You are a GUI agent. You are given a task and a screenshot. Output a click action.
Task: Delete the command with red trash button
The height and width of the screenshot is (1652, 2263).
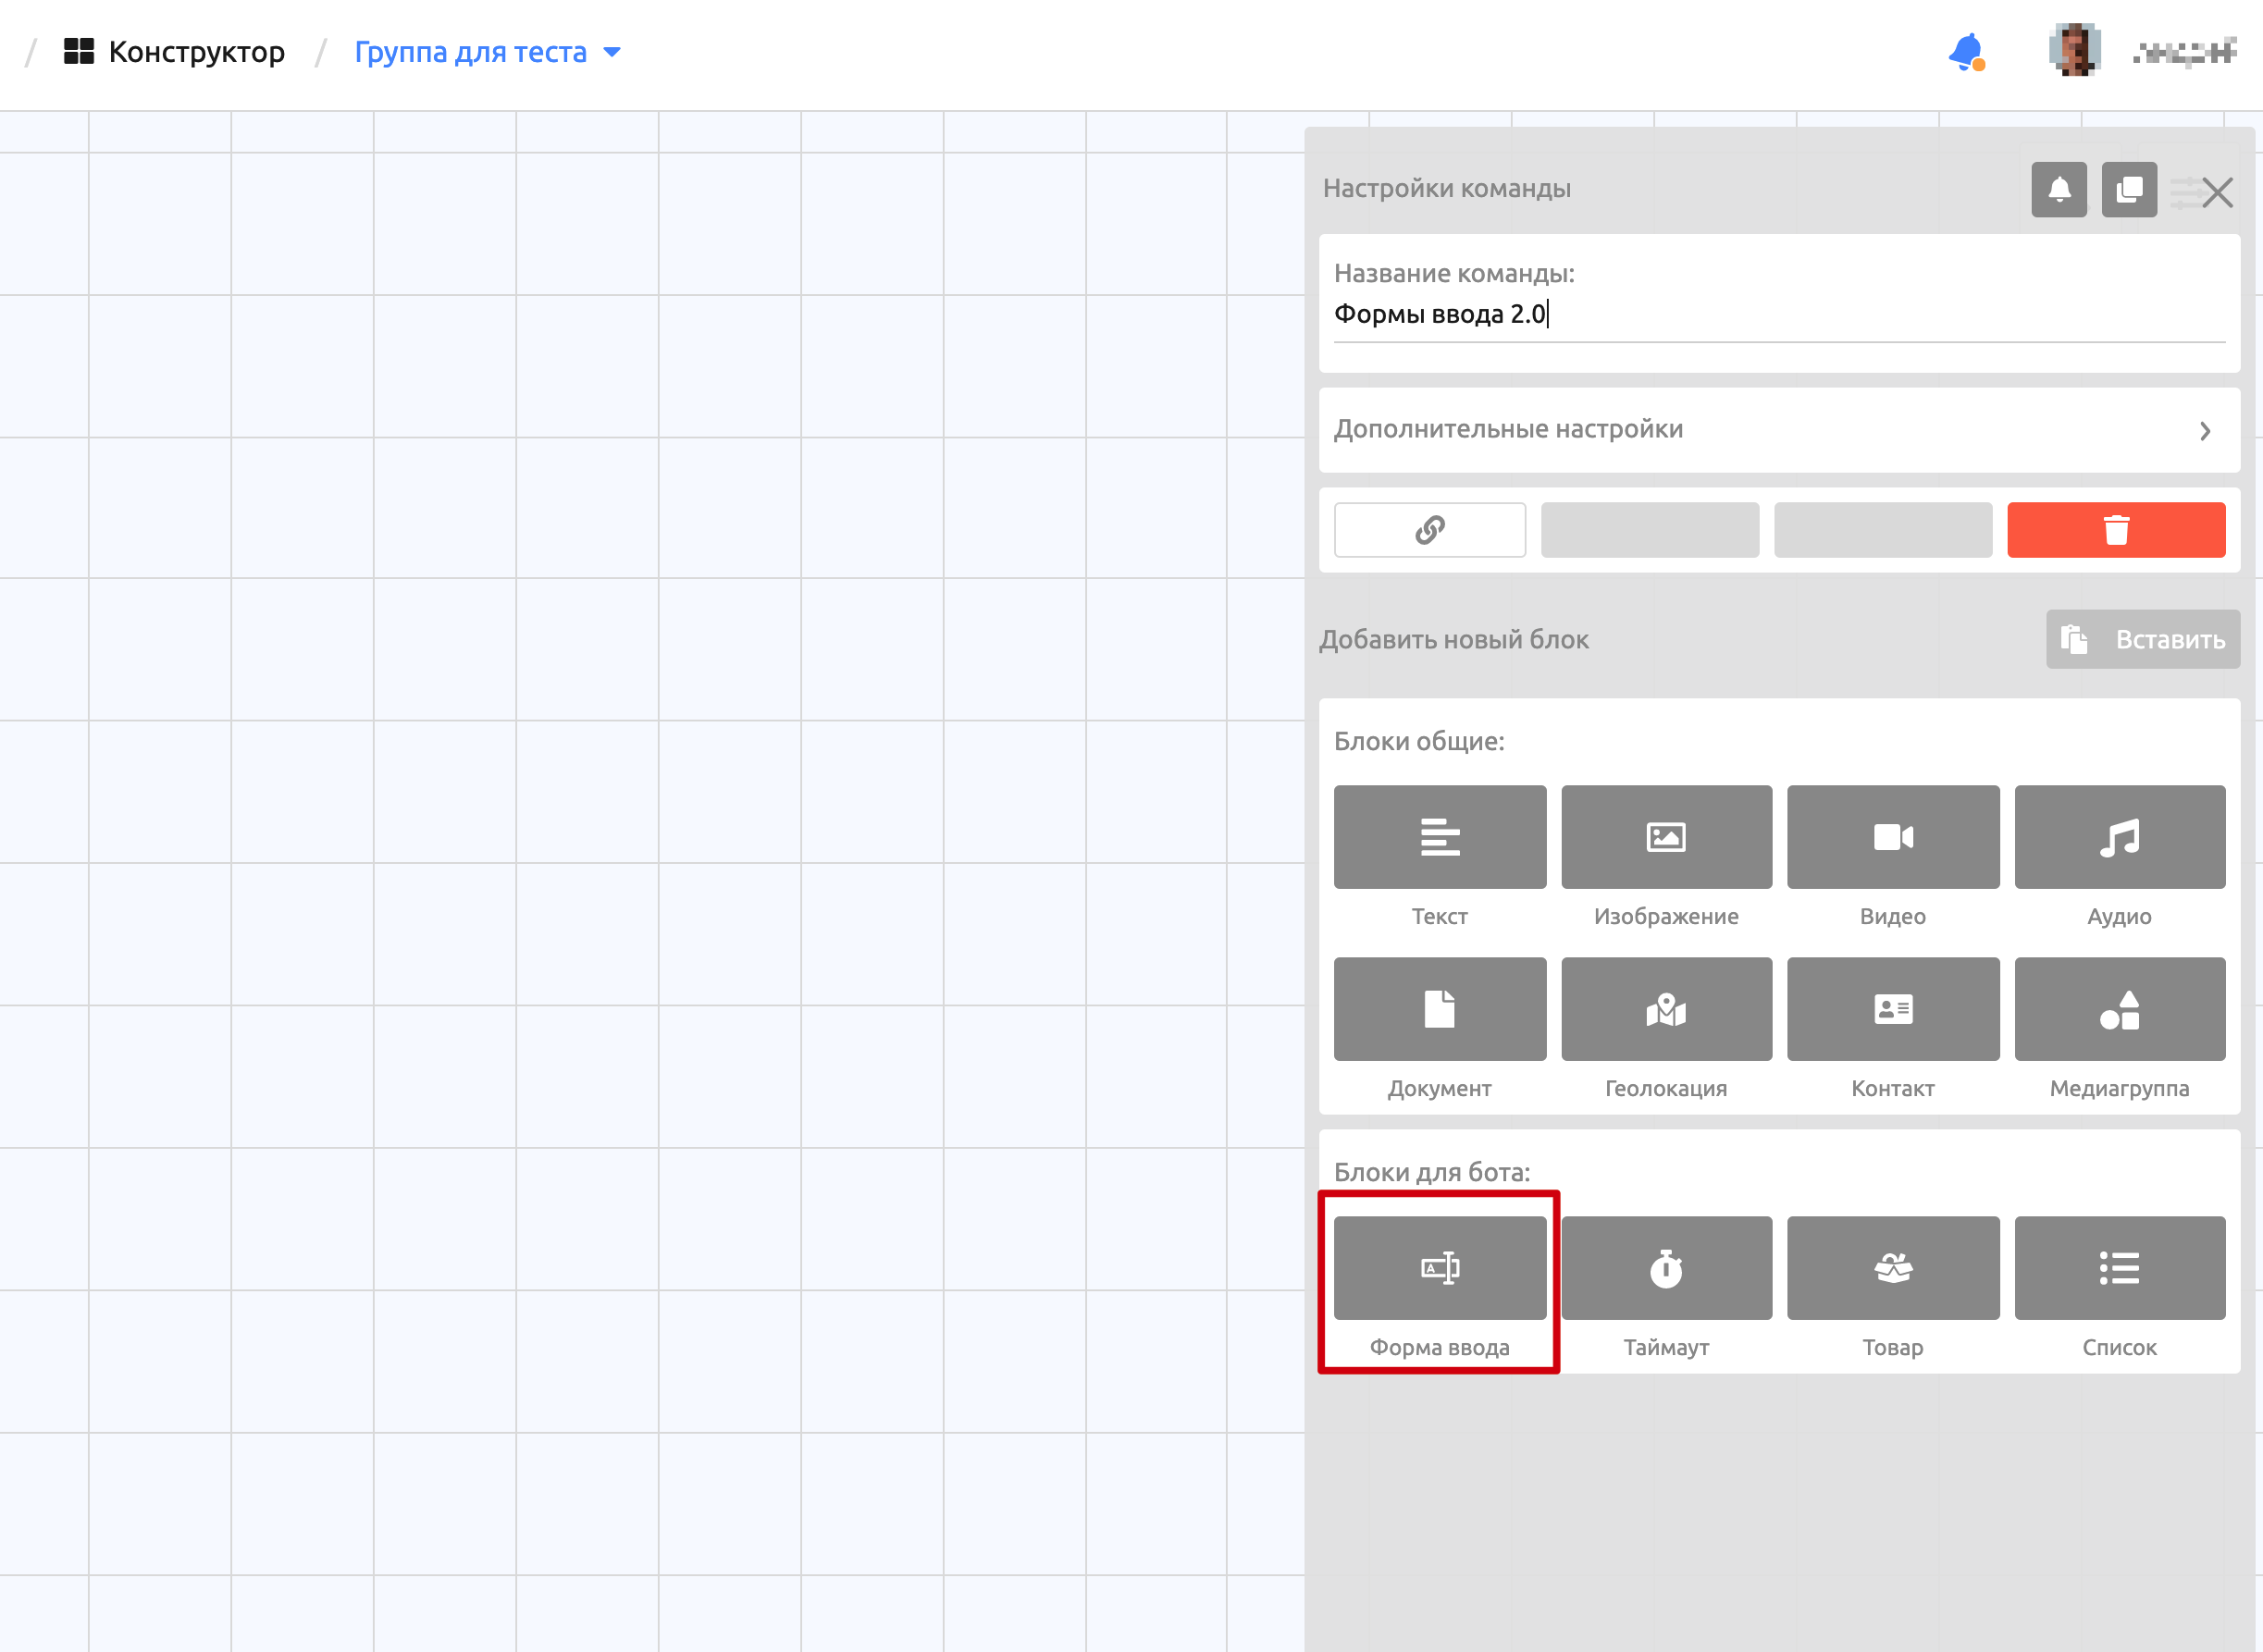(2116, 529)
